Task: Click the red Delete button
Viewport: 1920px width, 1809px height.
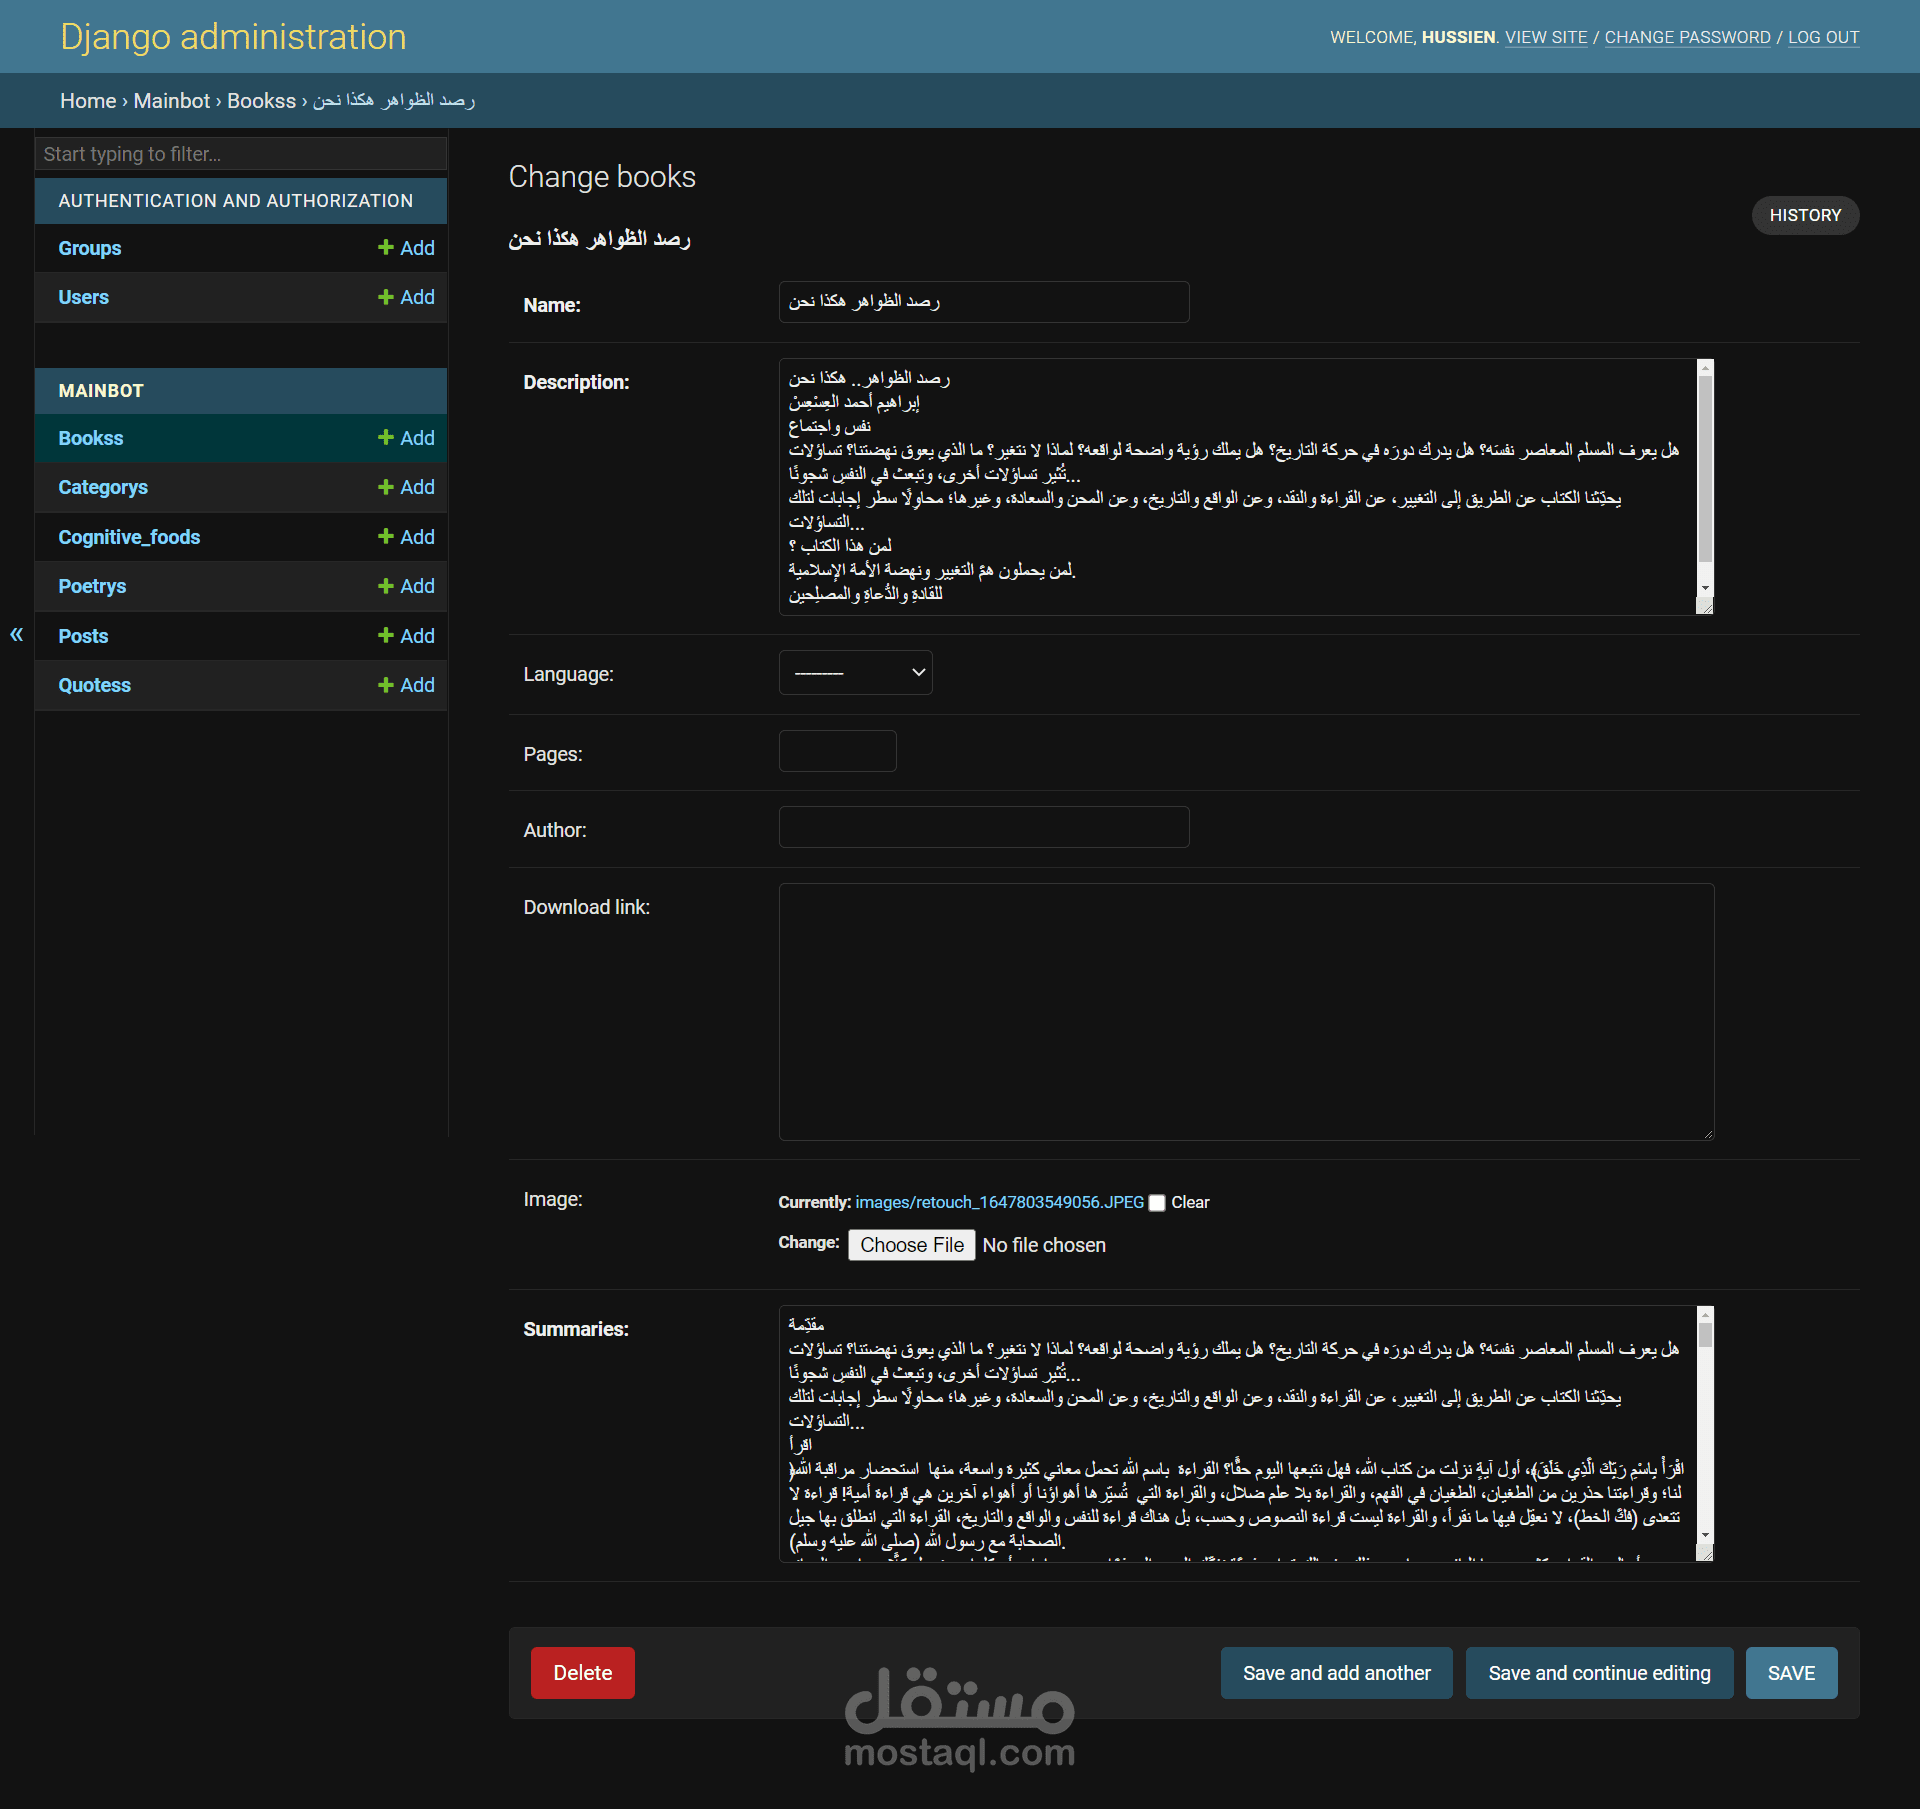Action: click(x=582, y=1673)
